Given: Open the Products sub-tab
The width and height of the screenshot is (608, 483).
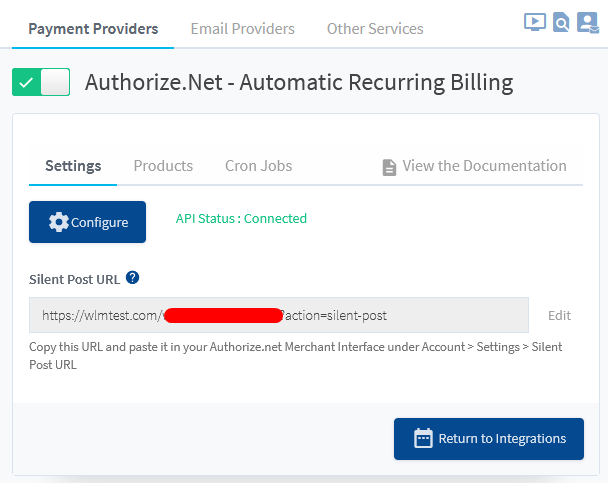Looking at the screenshot, I should (163, 166).
